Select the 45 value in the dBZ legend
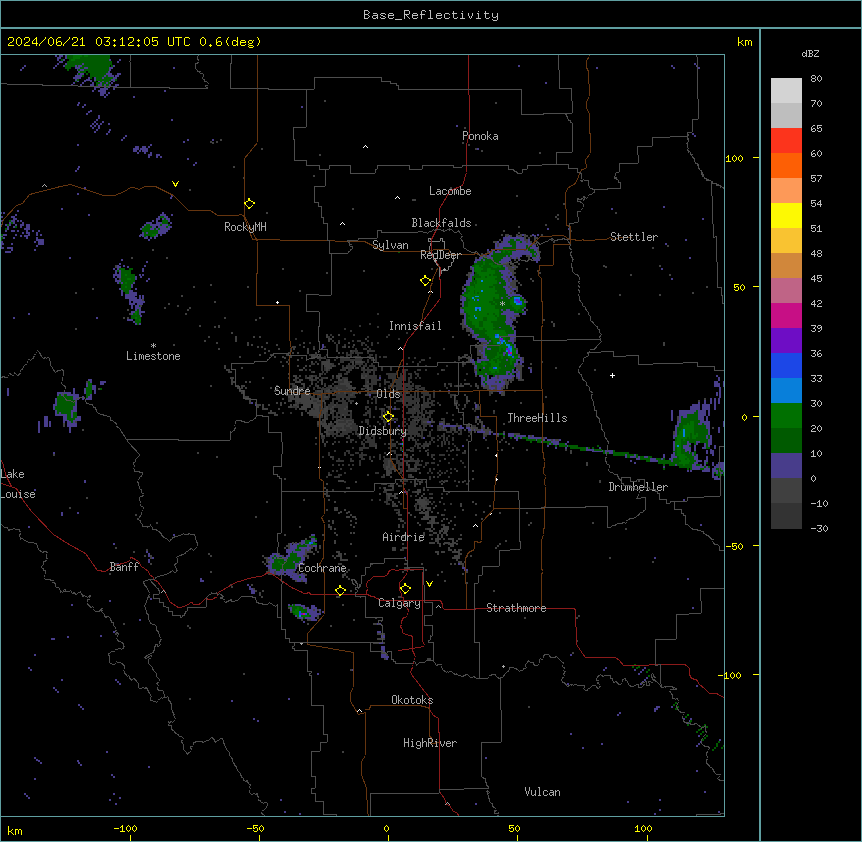The width and height of the screenshot is (862, 842). [x=816, y=279]
